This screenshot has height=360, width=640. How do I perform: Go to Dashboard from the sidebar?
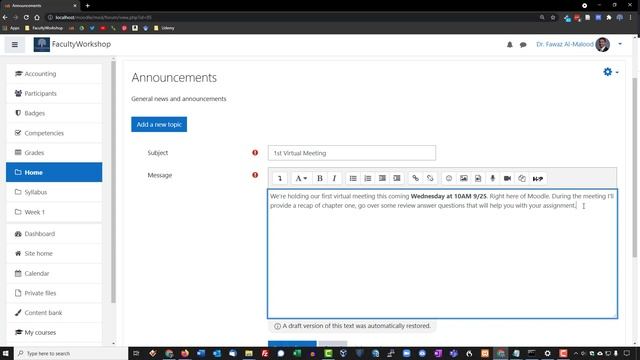click(54, 234)
